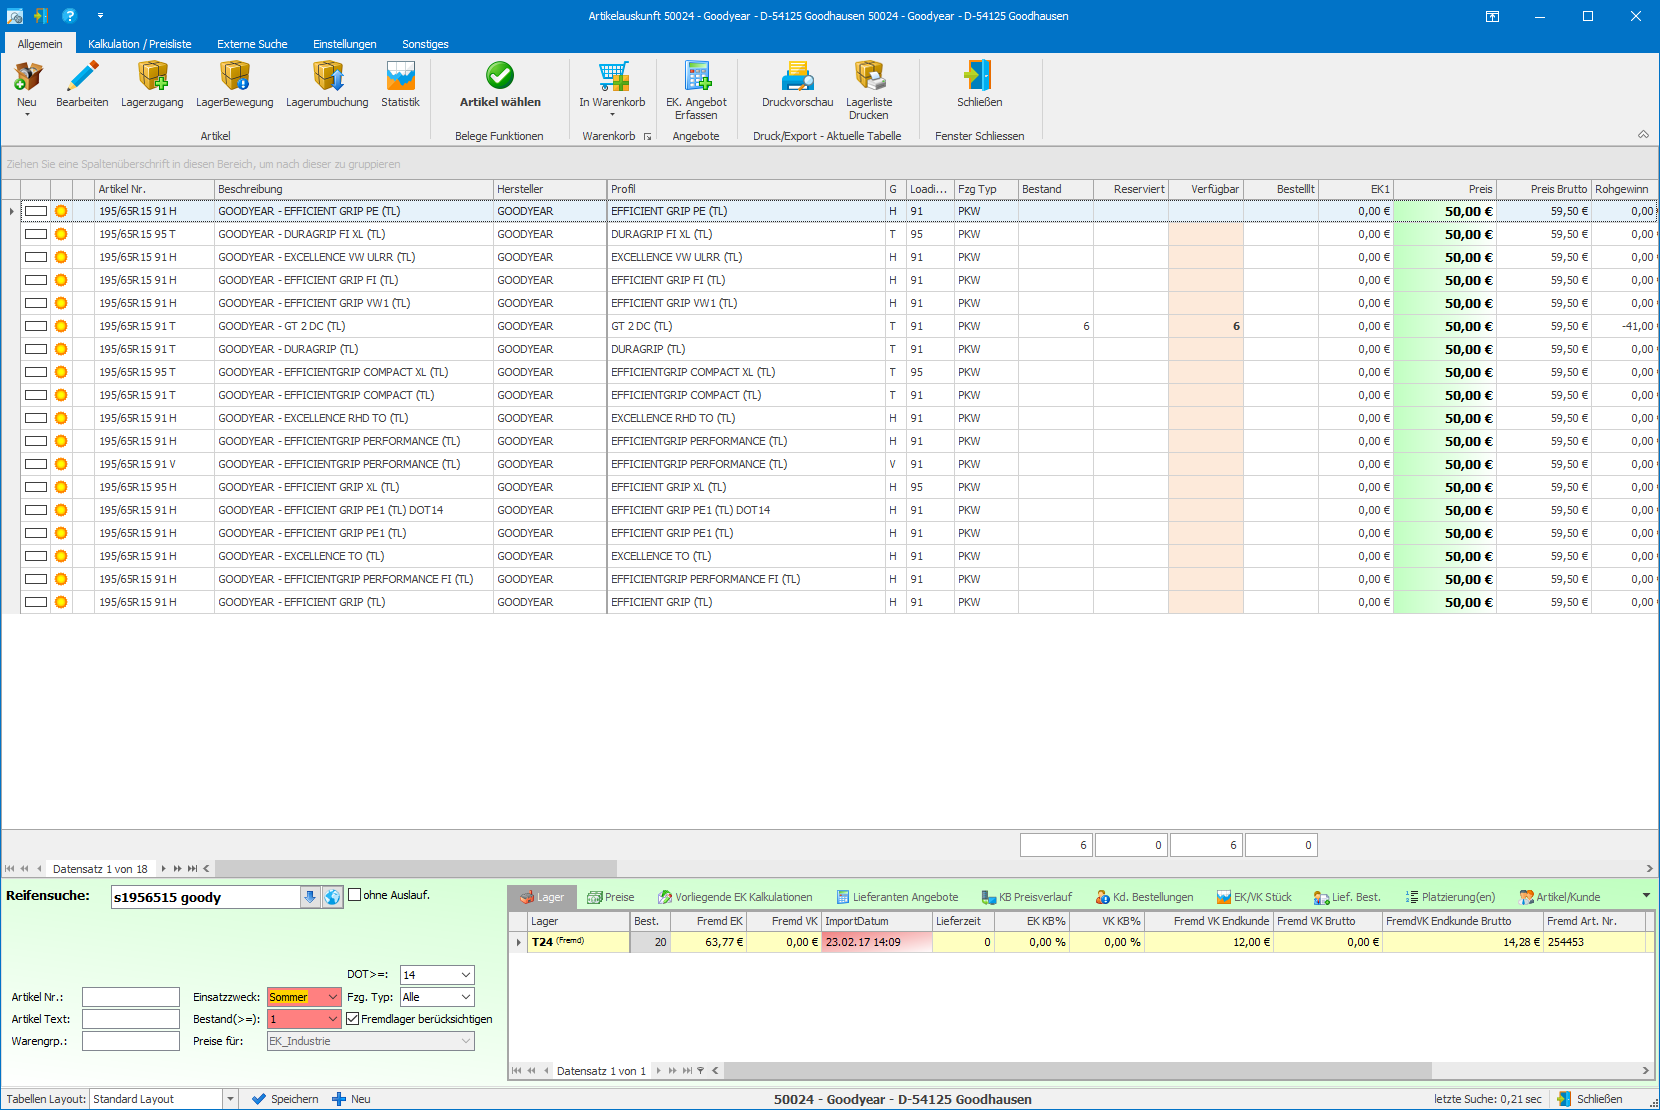Open KB Preisverlauf tab
This screenshot has height=1110, width=1660.
coord(1027,897)
